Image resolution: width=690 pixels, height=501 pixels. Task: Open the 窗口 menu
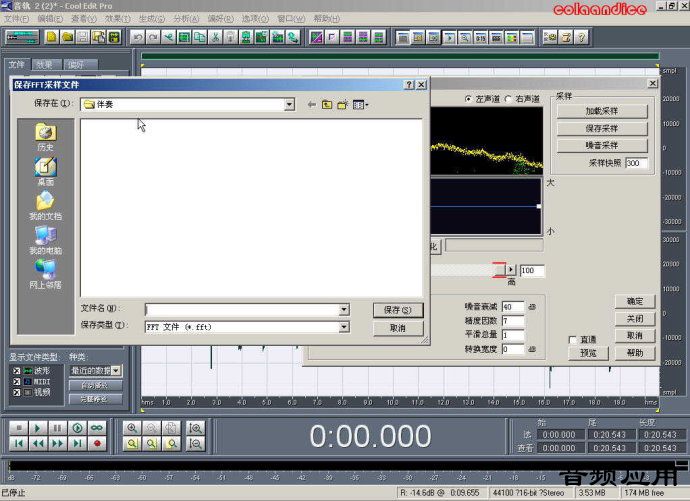[291, 18]
